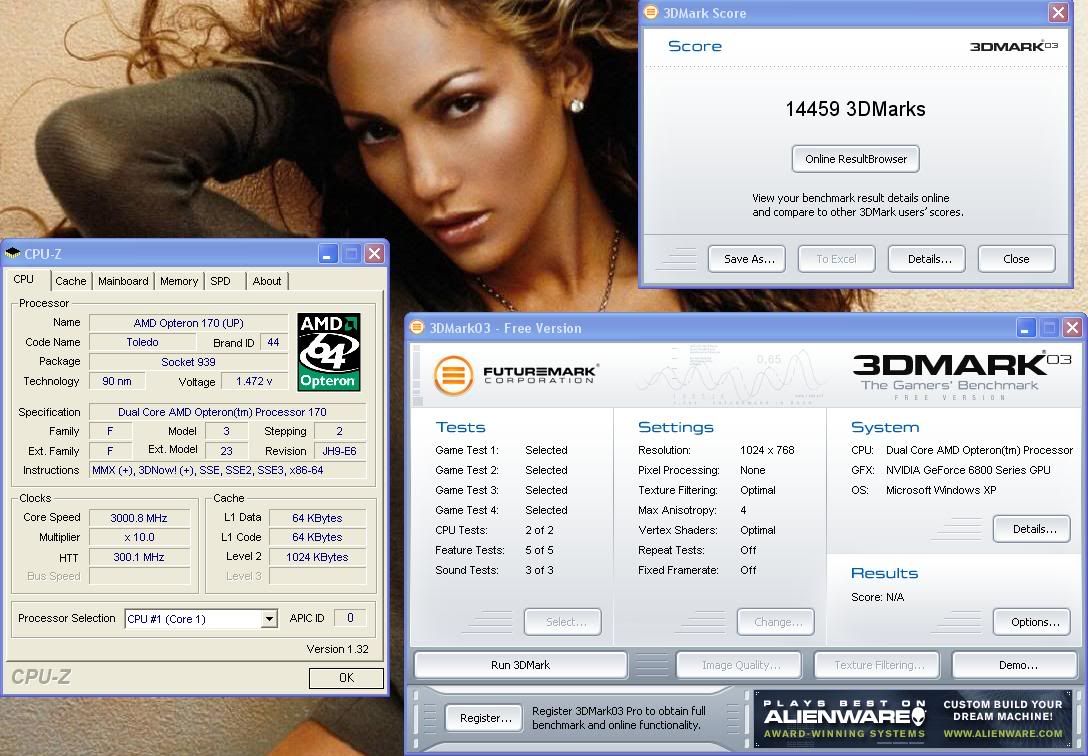This screenshot has height=756, width=1088.
Task: Click the 3DMark Score window title icon
Action: pyautogui.click(x=651, y=12)
